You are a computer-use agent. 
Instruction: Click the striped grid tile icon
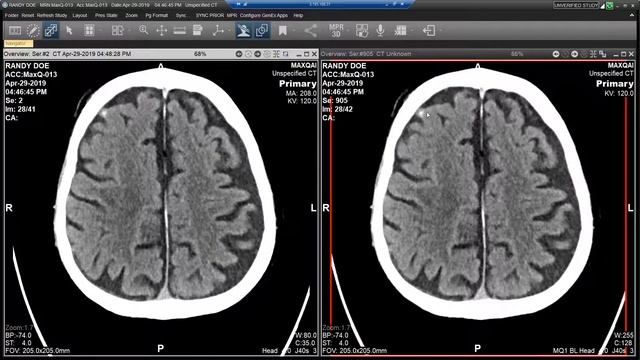coord(400,31)
